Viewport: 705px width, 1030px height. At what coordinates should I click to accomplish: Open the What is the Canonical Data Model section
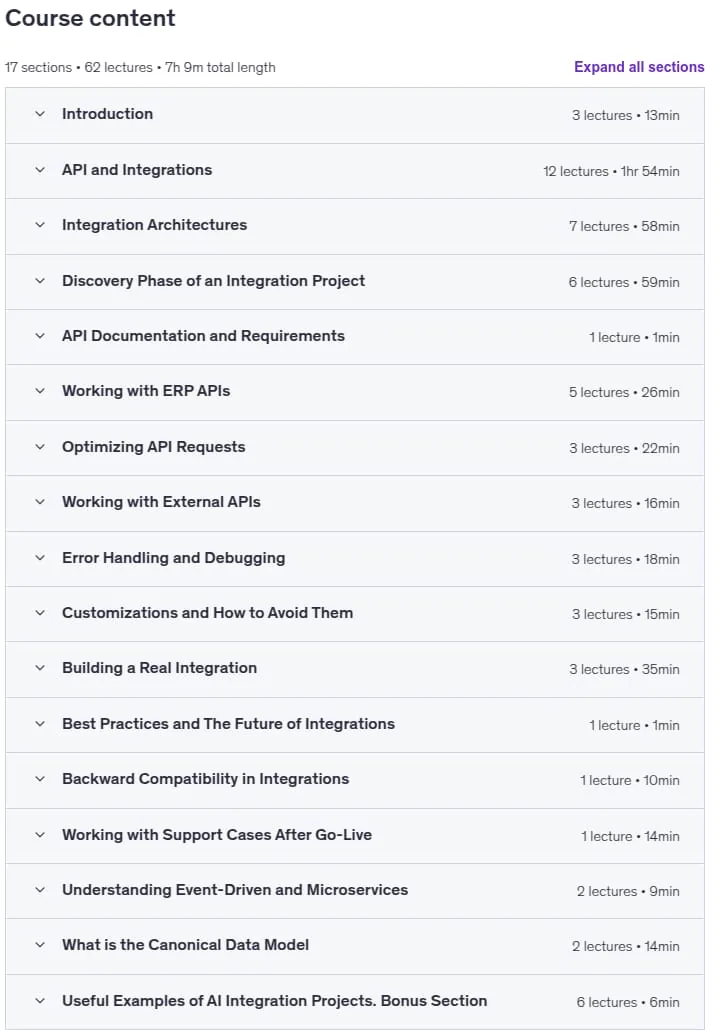pos(355,946)
